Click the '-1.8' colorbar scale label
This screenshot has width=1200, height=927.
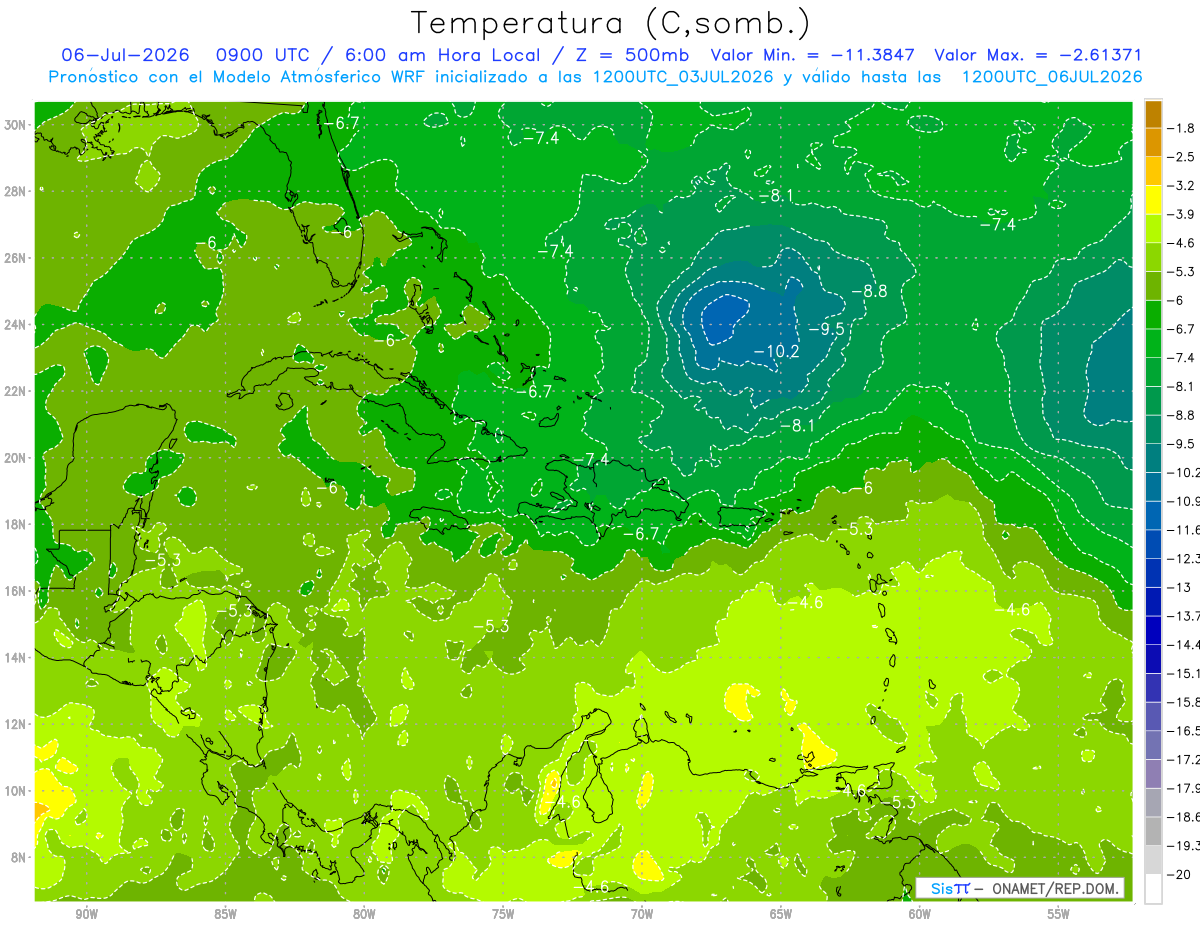point(1183,128)
